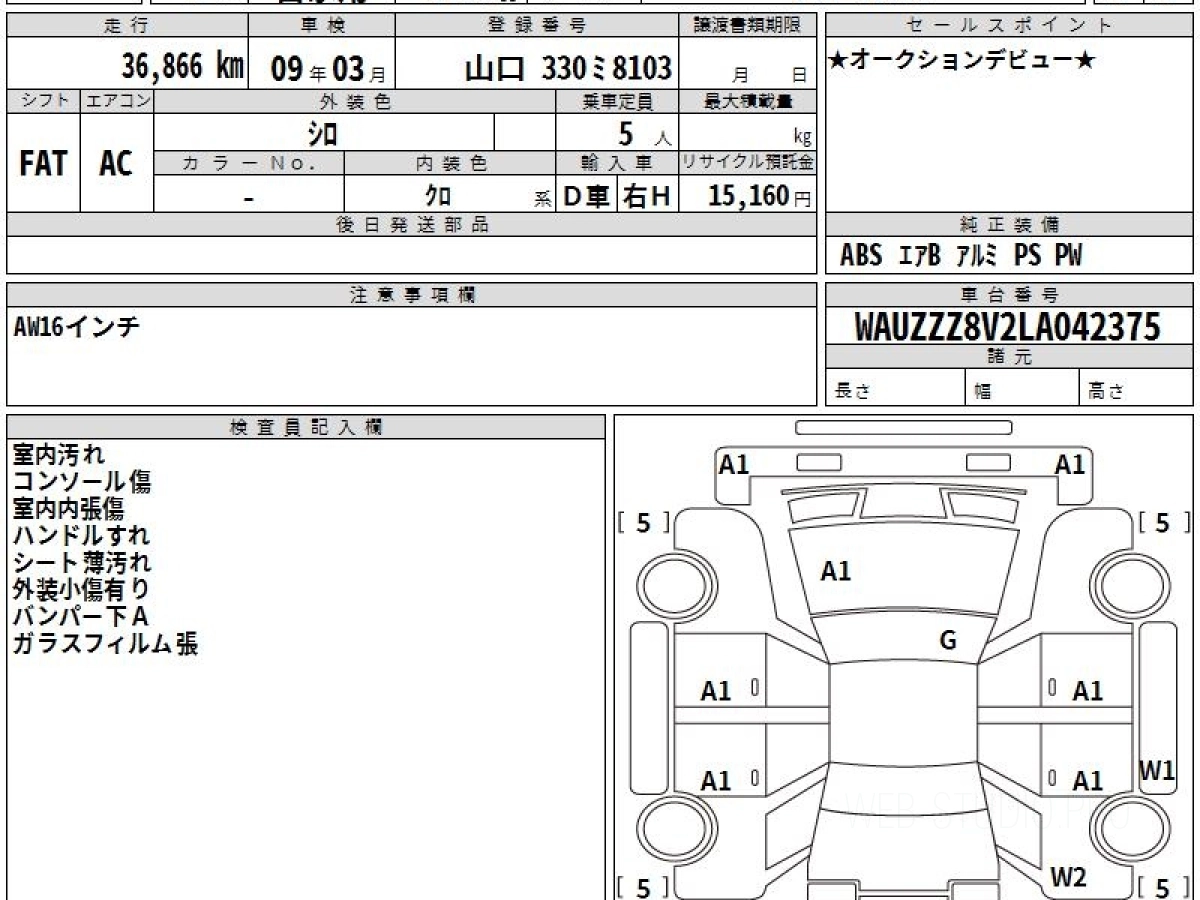Click the 純正装備 header

coord(1009,225)
